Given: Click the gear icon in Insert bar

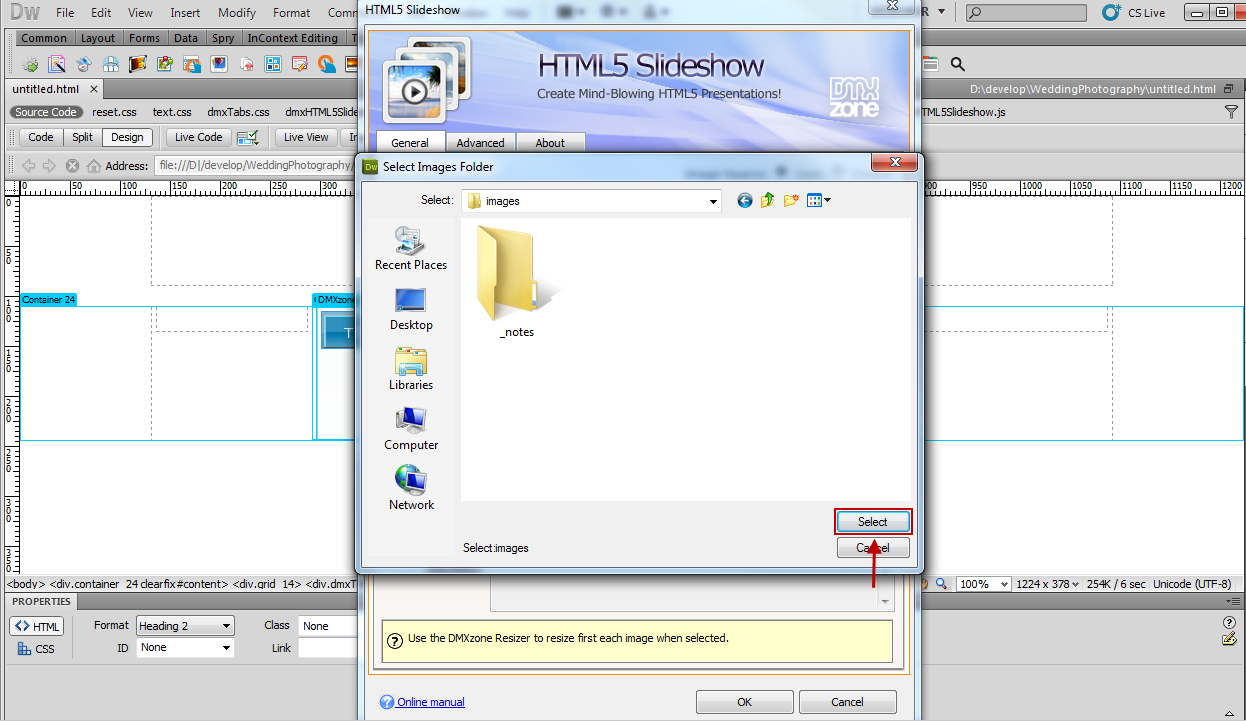Looking at the screenshot, I should pyautogui.click(x=30, y=64).
